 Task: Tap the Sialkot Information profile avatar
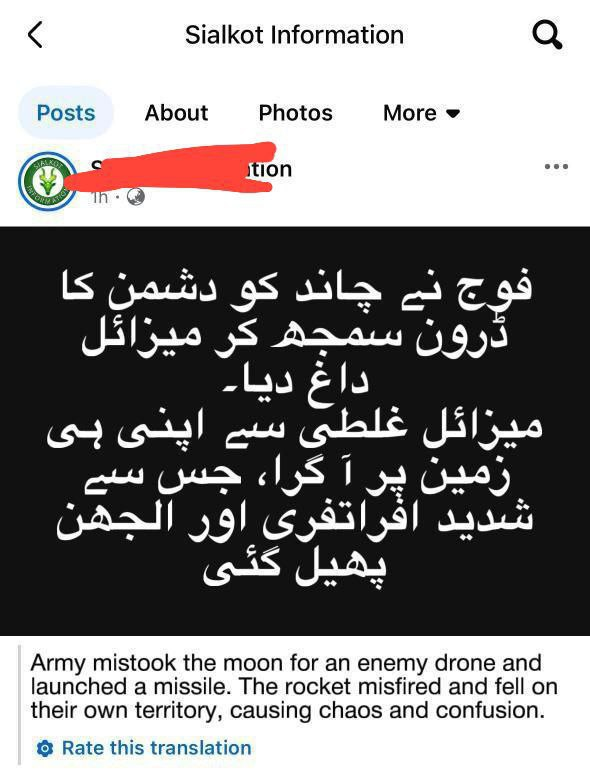point(46,181)
